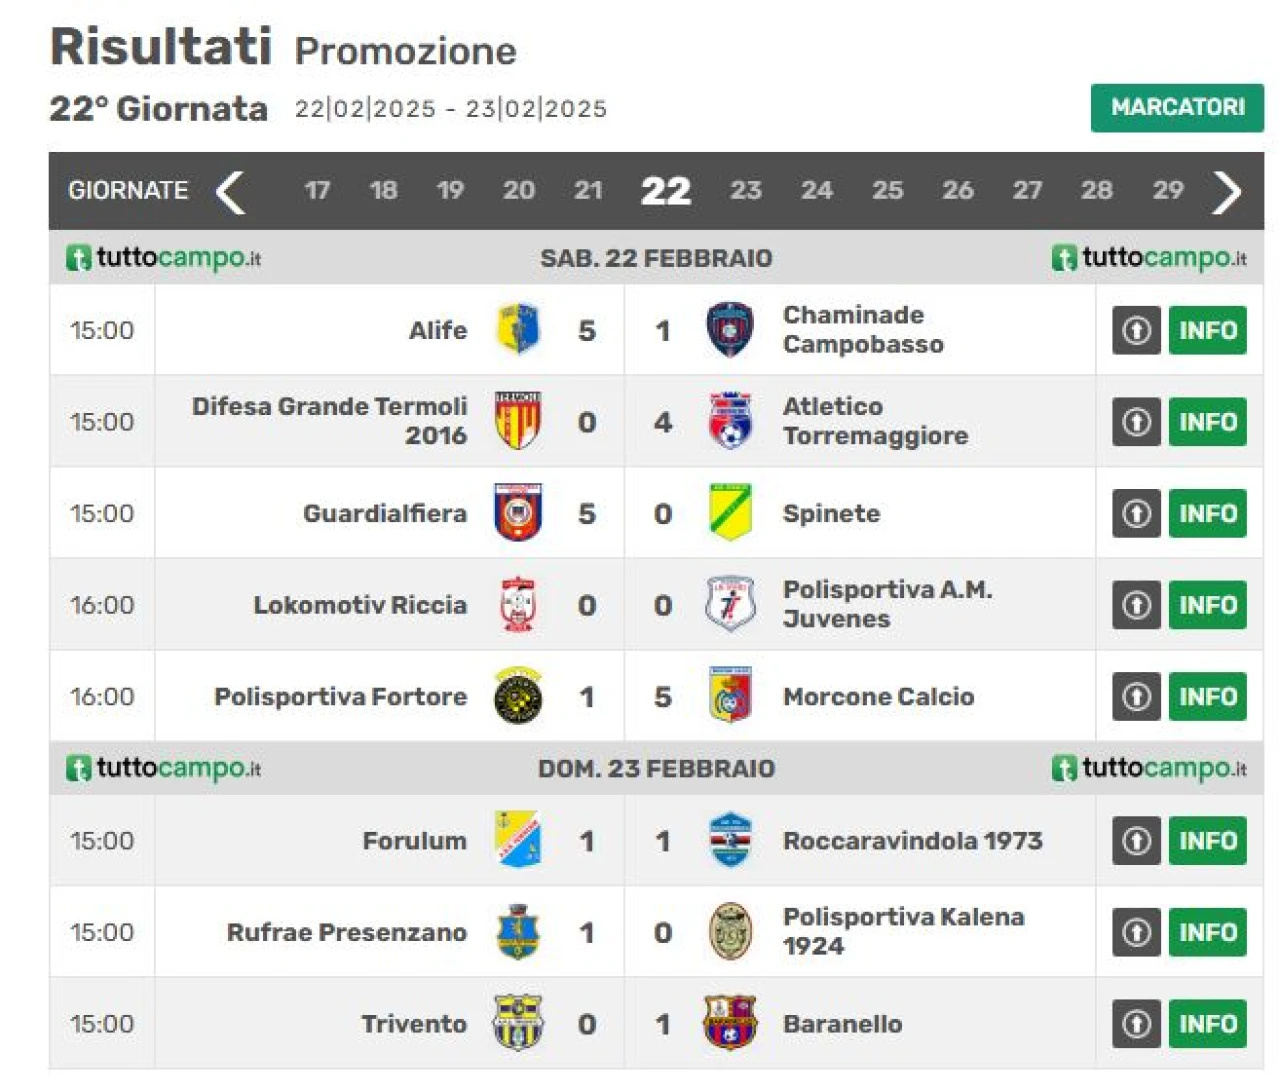Switch to giornata 17
Screen dimensions: 1280x1091
(x=317, y=190)
